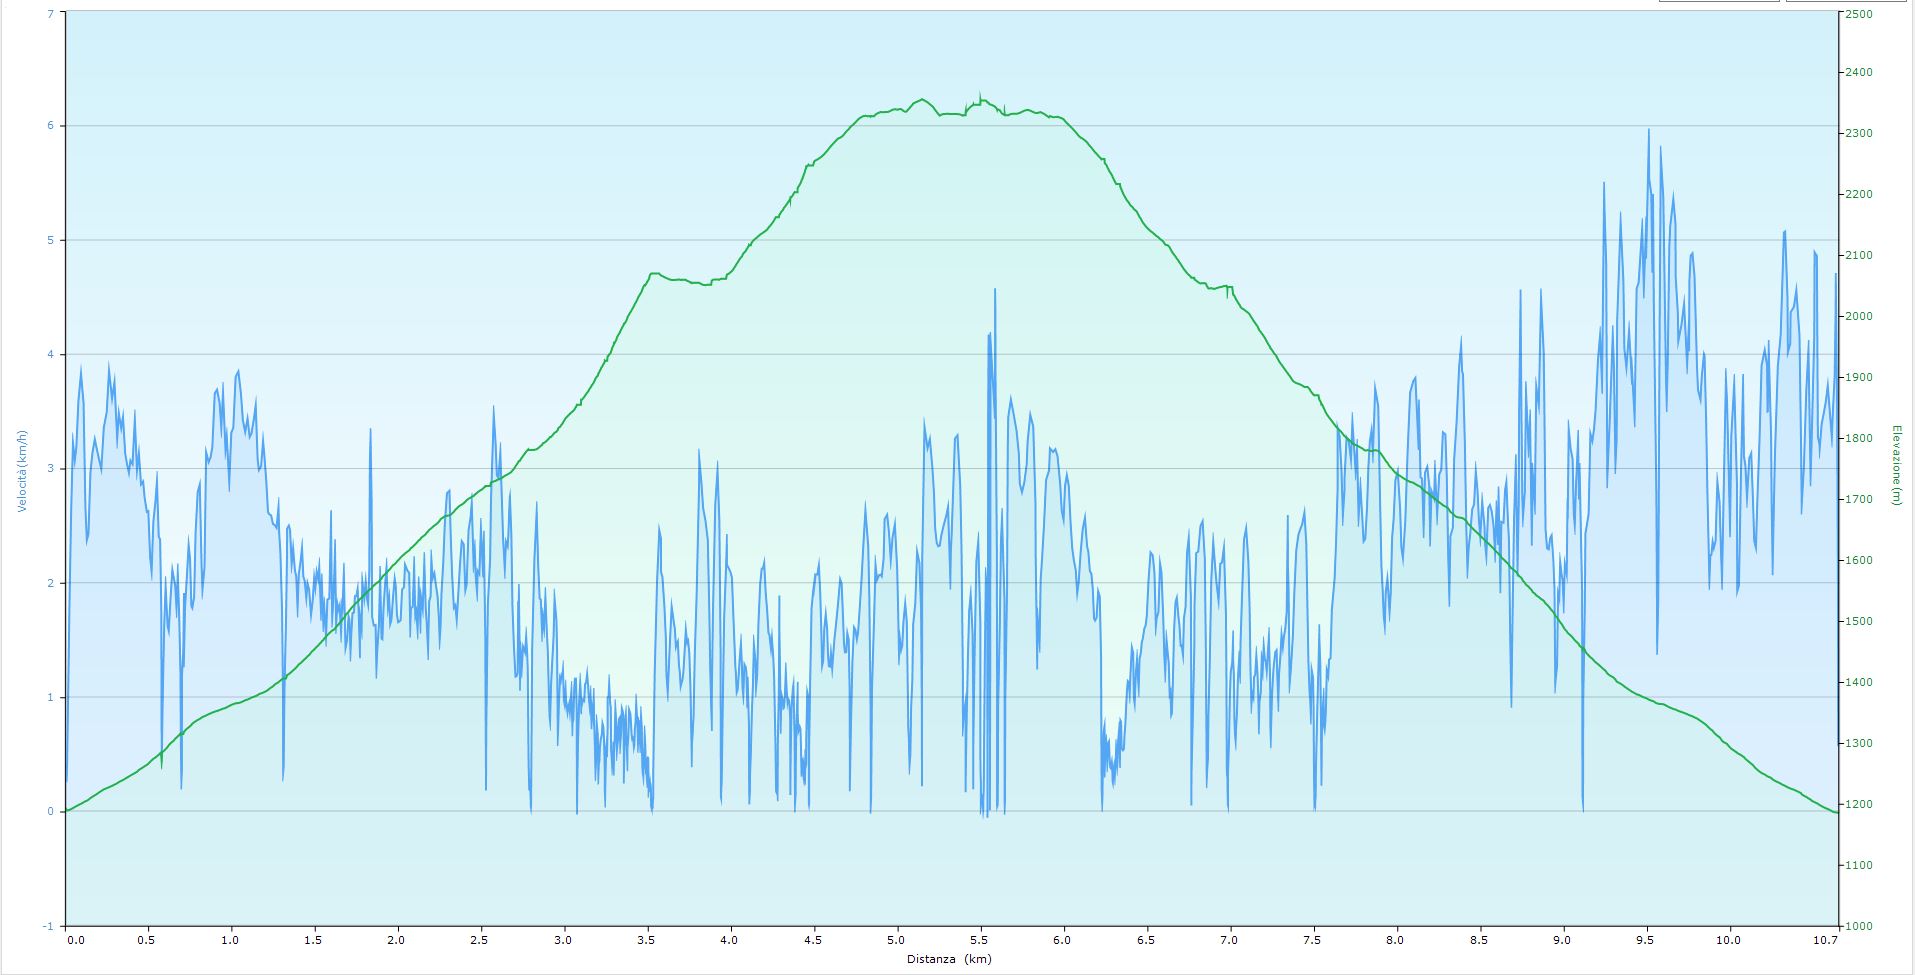Click the 2100 elevation axis label
Image resolution: width=1915 pixels, height=975 pixels.
point(1860,255)
